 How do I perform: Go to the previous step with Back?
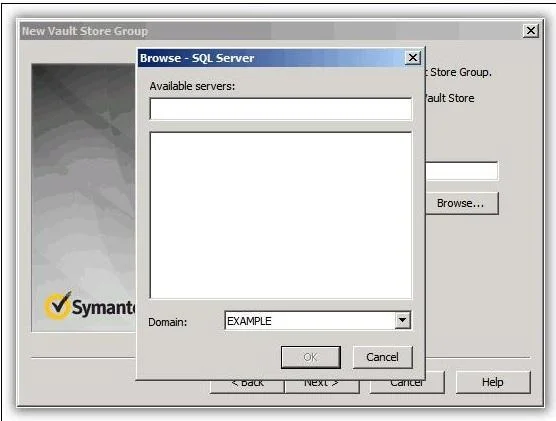click(x=247, y=386)
